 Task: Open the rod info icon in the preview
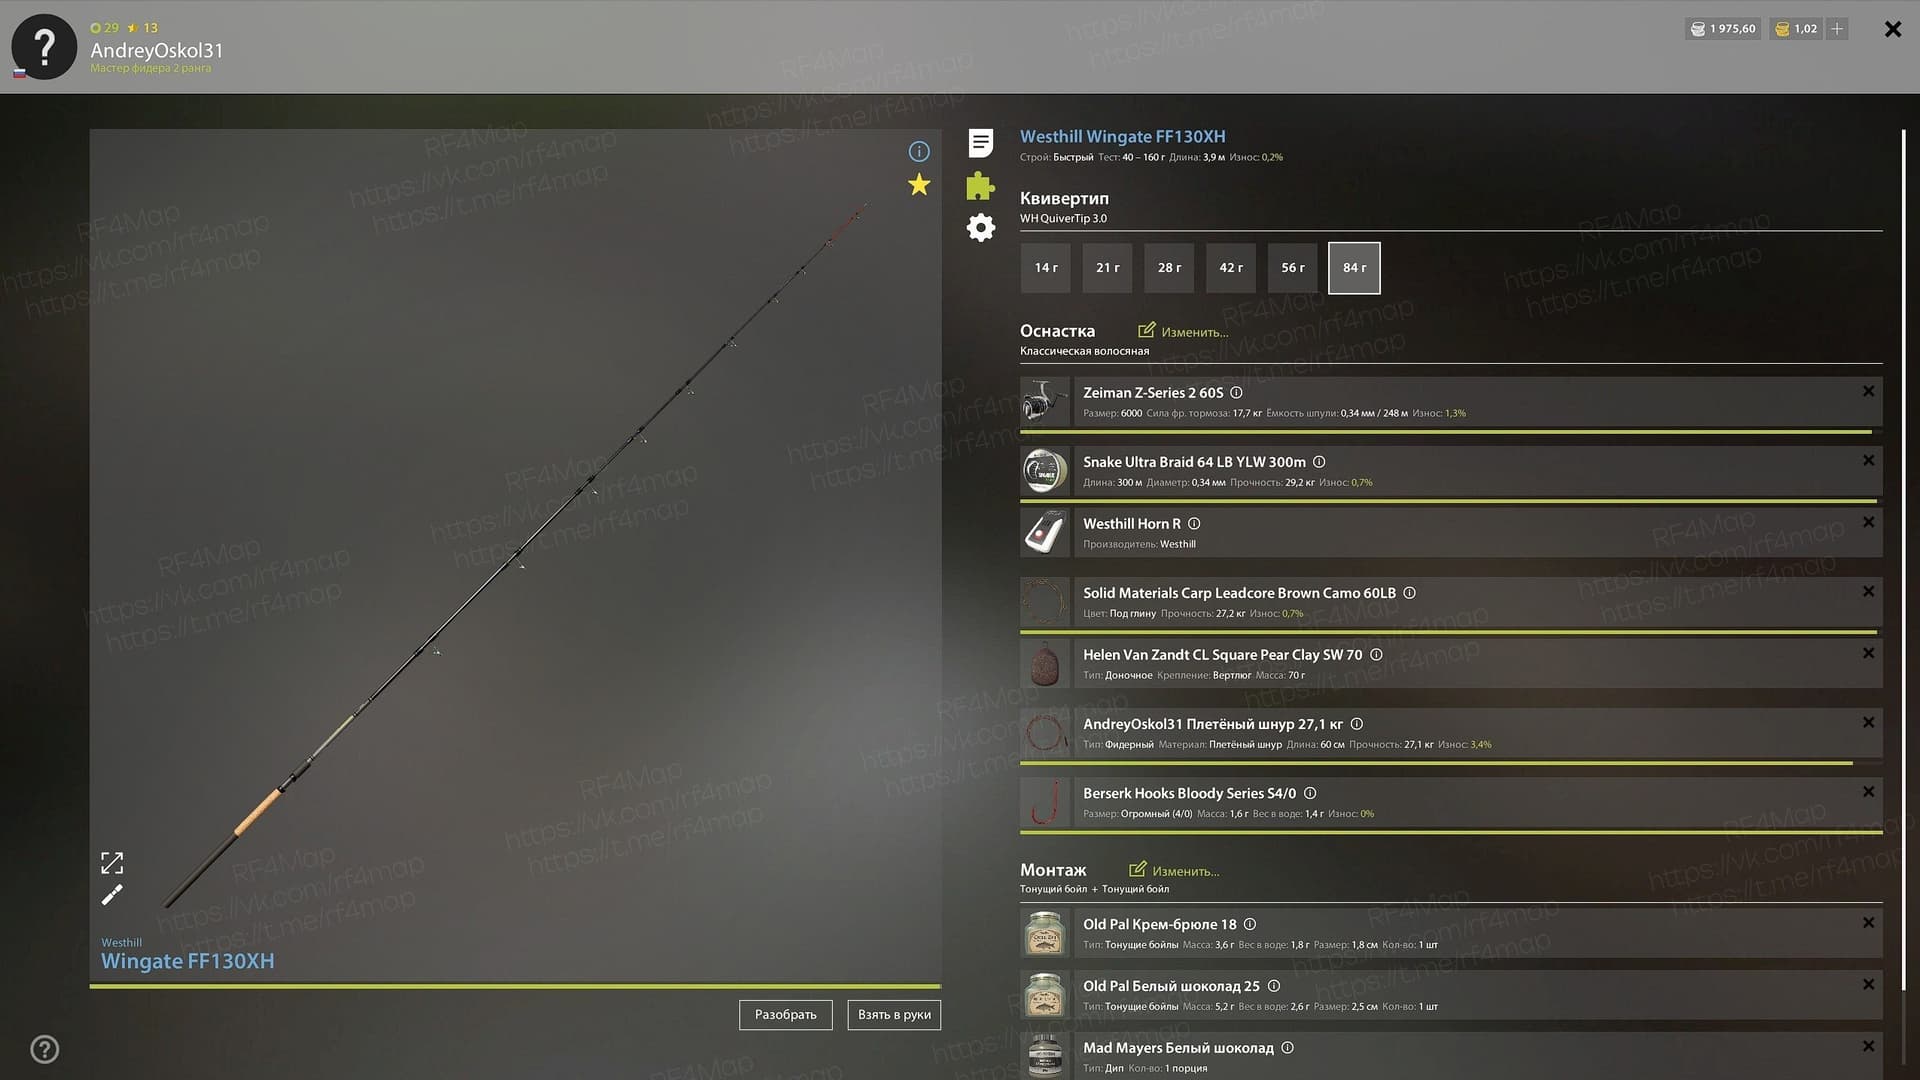click(919, 151)
